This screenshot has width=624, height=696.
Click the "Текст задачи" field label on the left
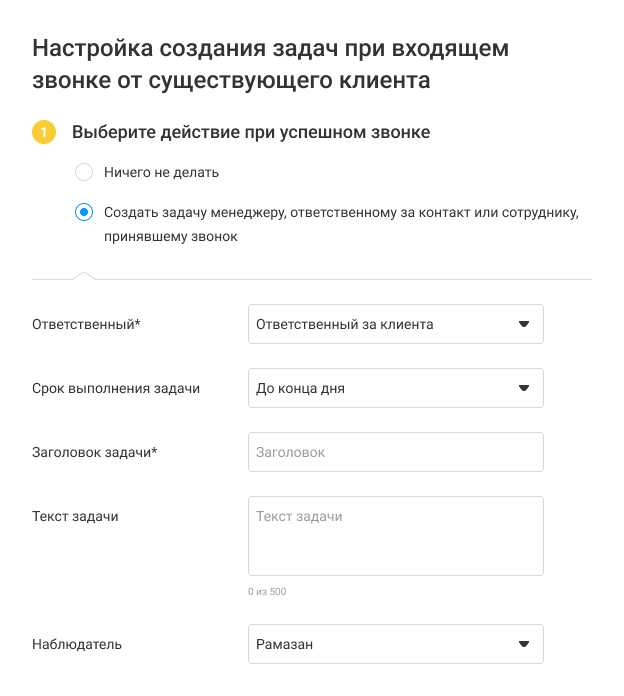[x=76, y=516]
